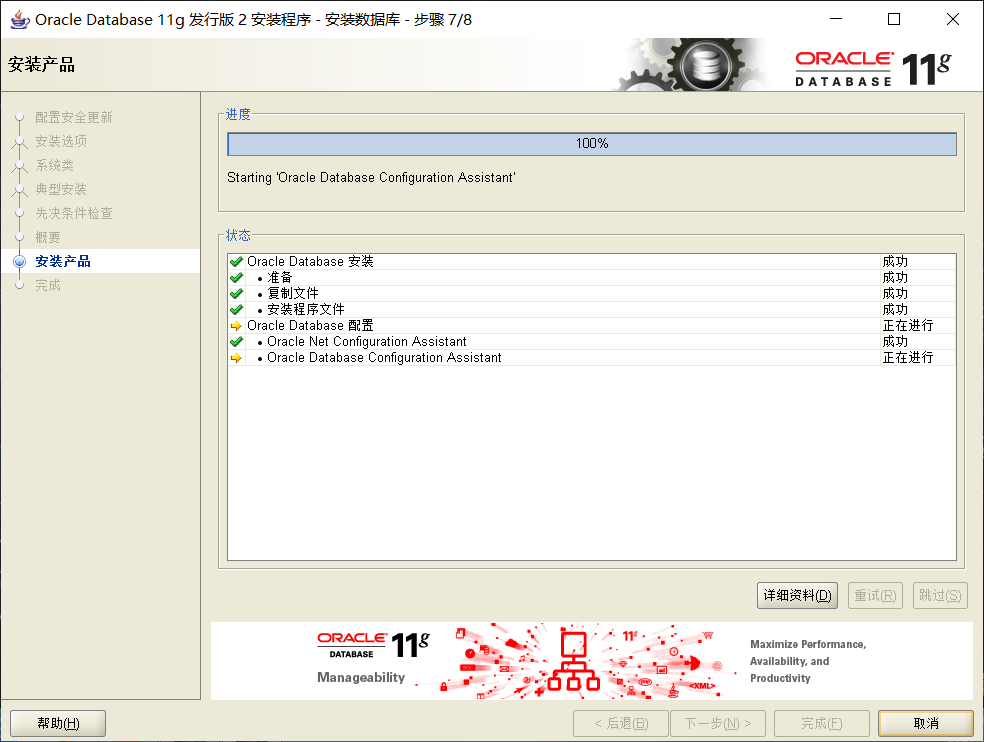
Task: Click the '跳过(S)' button
Action: pyautogui.click(x=940, y=595)
